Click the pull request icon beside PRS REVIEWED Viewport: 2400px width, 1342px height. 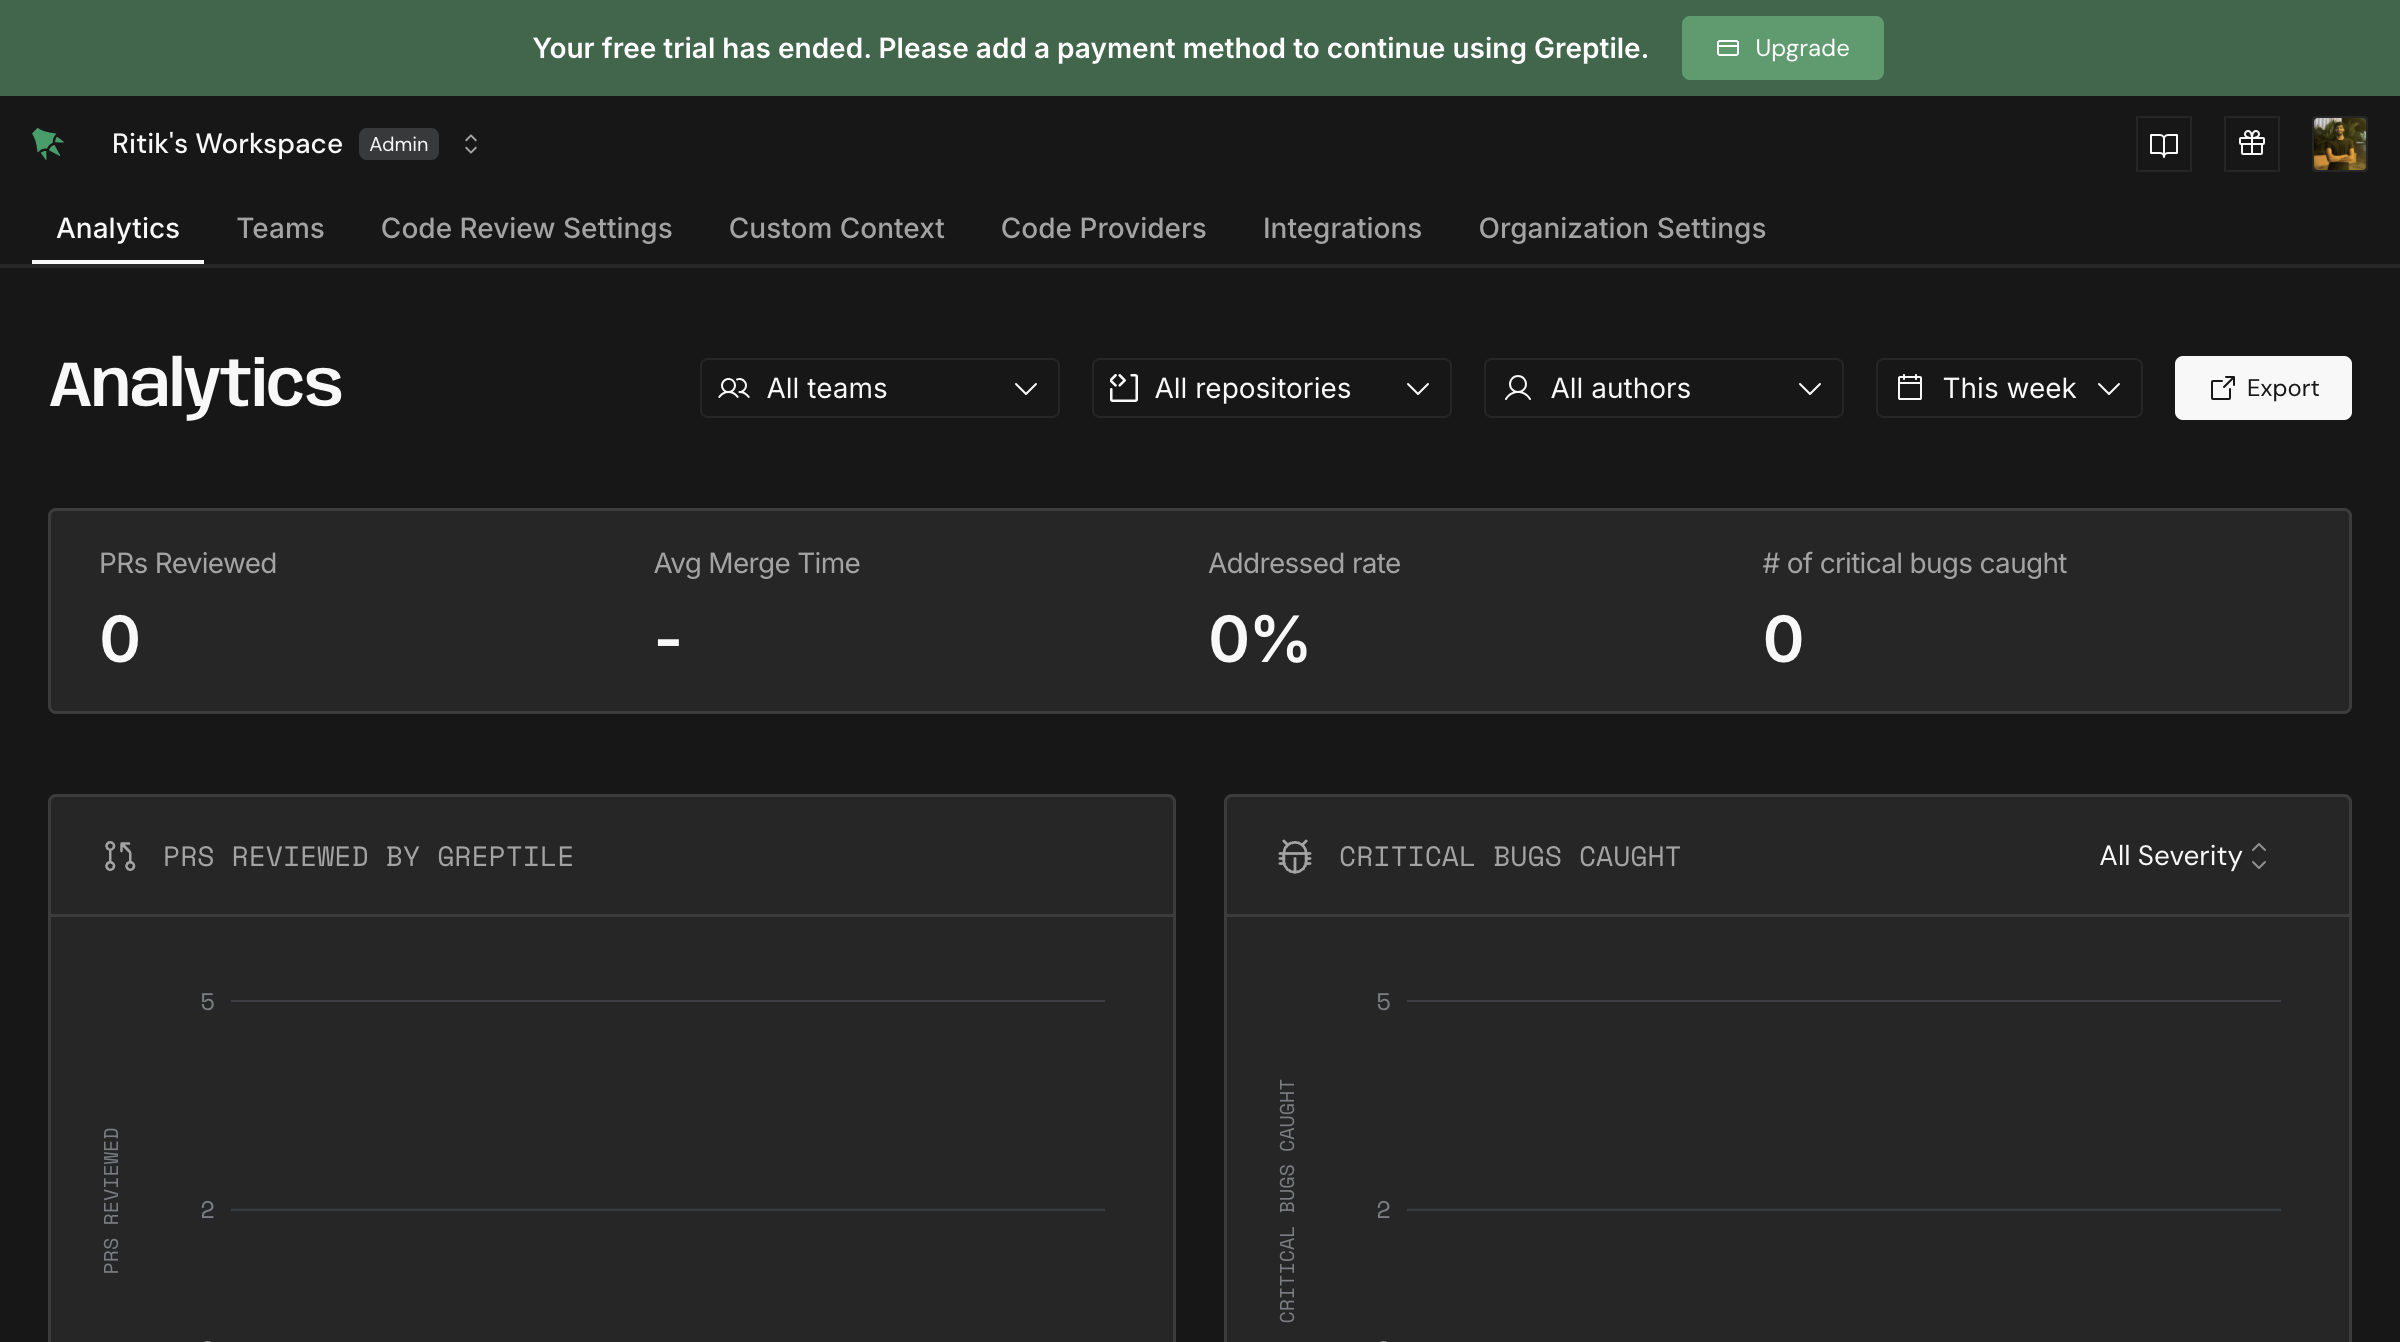click(x=120, y=856)
